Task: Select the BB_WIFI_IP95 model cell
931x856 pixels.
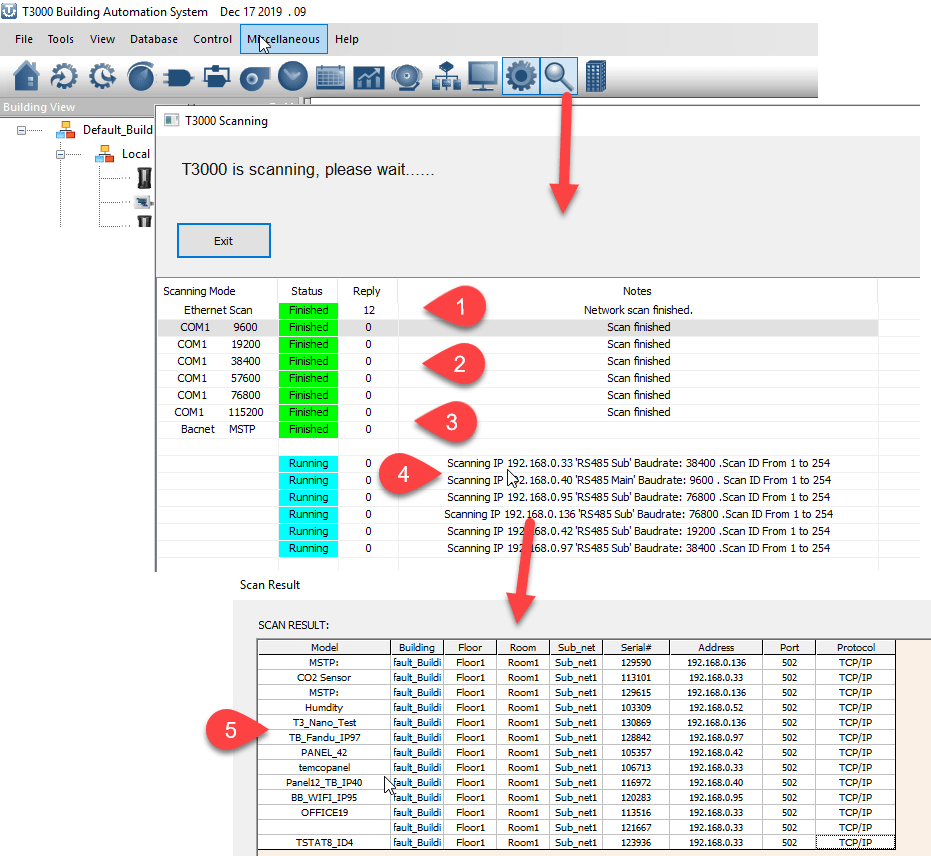Action: click(x=324, y=797)
